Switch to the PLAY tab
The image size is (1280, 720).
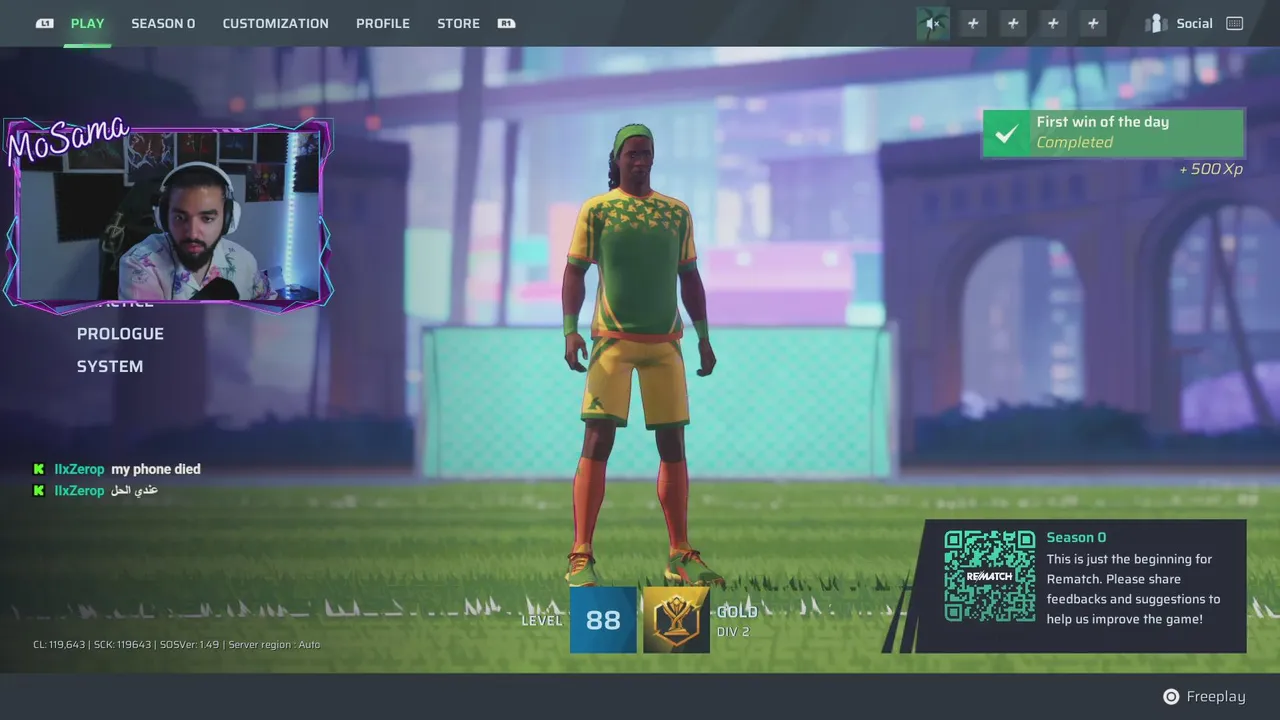tap(87, 23)
